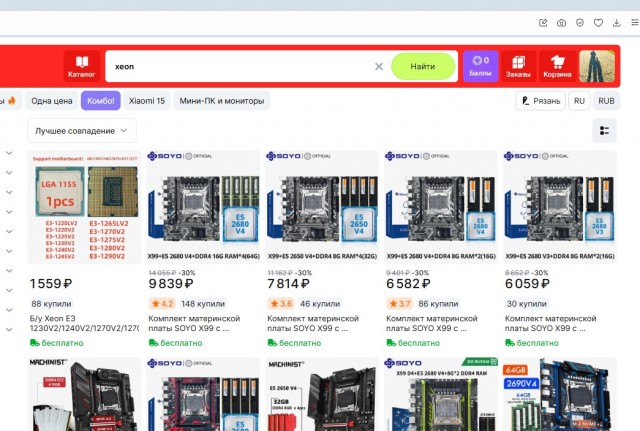
Task: Select the Мини-ПК и мониторы tab
Action: 222,101
